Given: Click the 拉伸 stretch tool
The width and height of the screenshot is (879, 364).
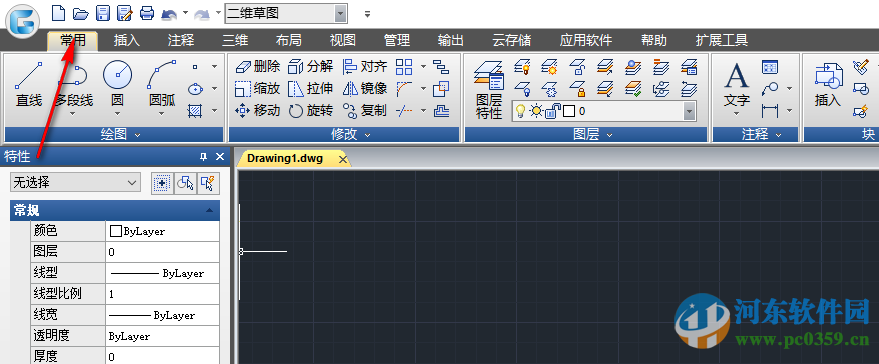Looking at the screenshot, I should pos(311,89).
